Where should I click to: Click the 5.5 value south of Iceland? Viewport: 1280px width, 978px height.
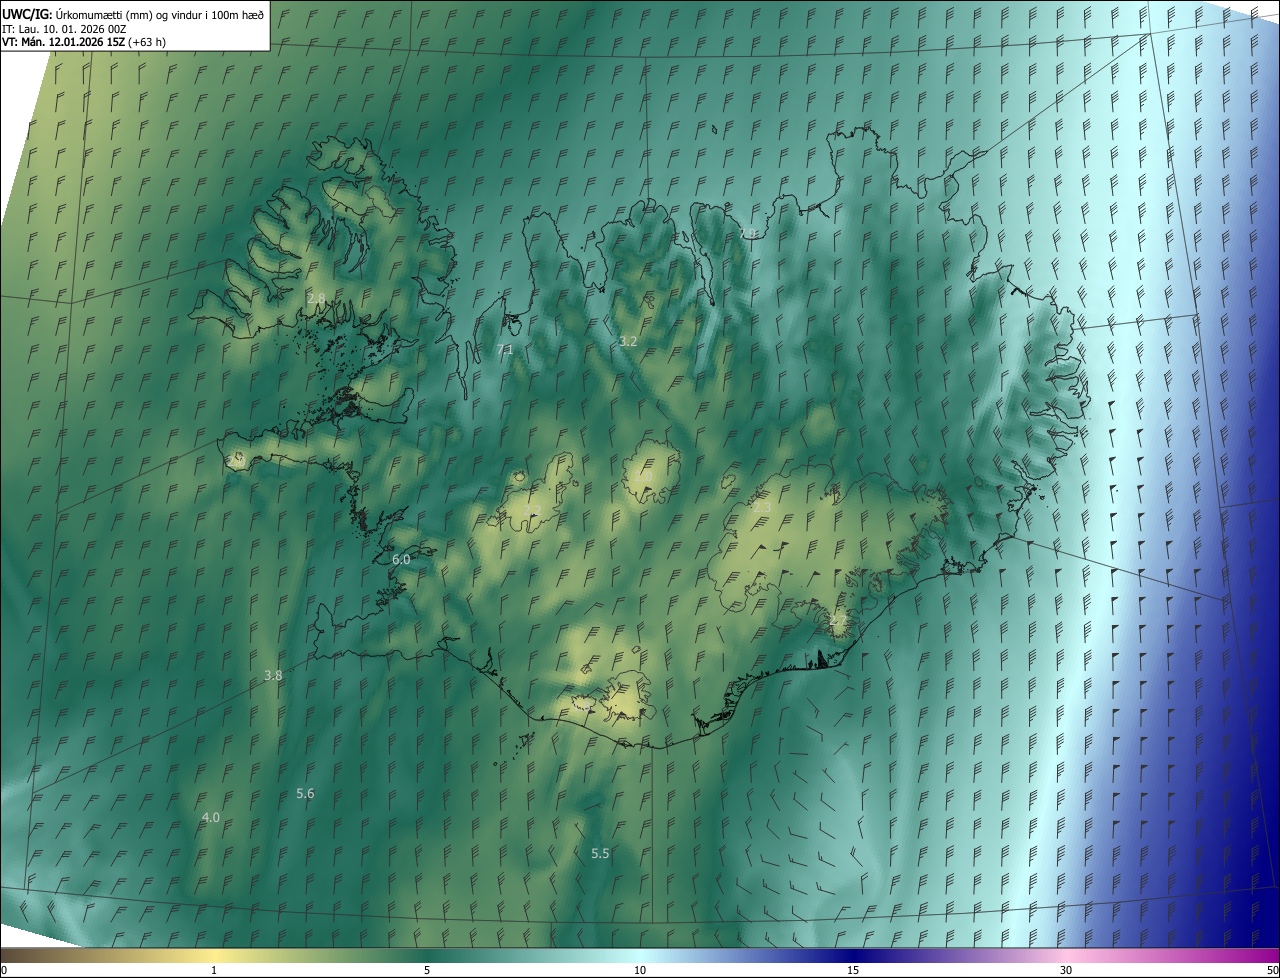point(600,854)
